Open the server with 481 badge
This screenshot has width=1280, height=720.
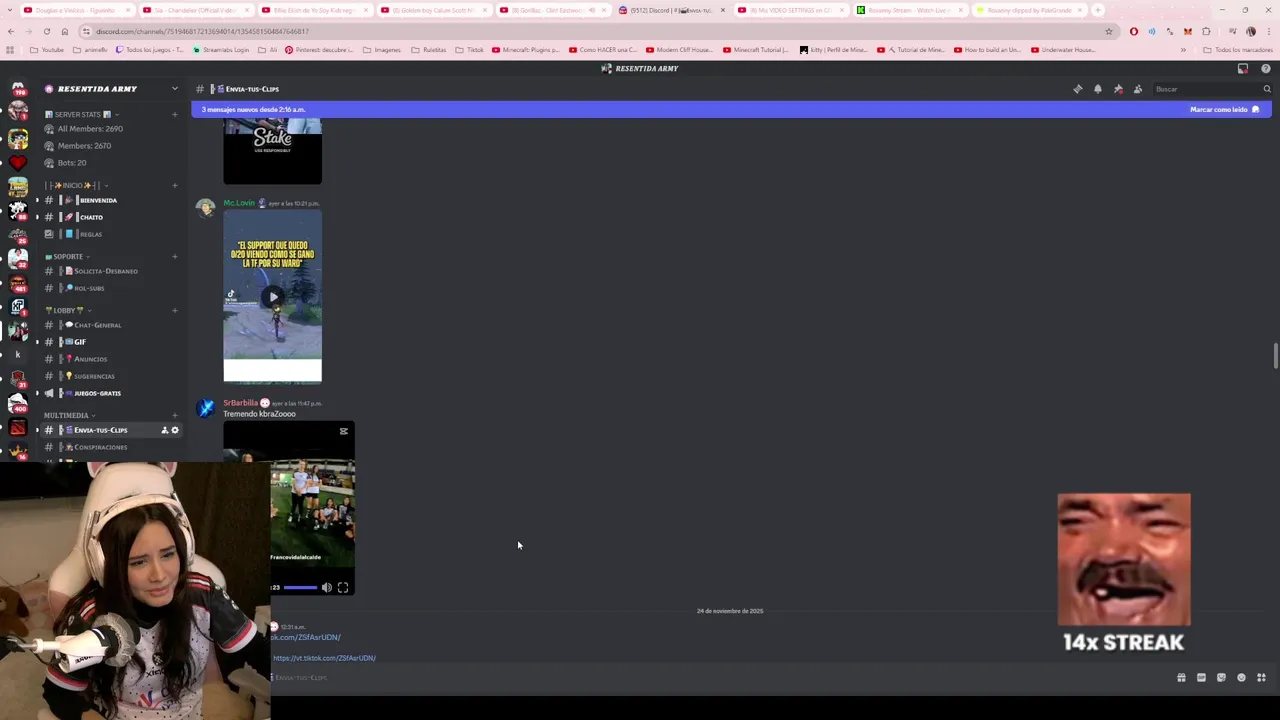click(x=18, y=282)
